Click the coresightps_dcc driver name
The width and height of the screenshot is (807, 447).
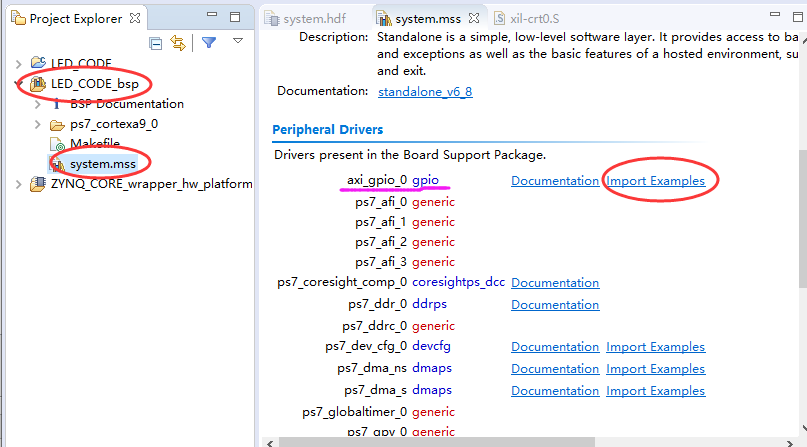(458, 282)
